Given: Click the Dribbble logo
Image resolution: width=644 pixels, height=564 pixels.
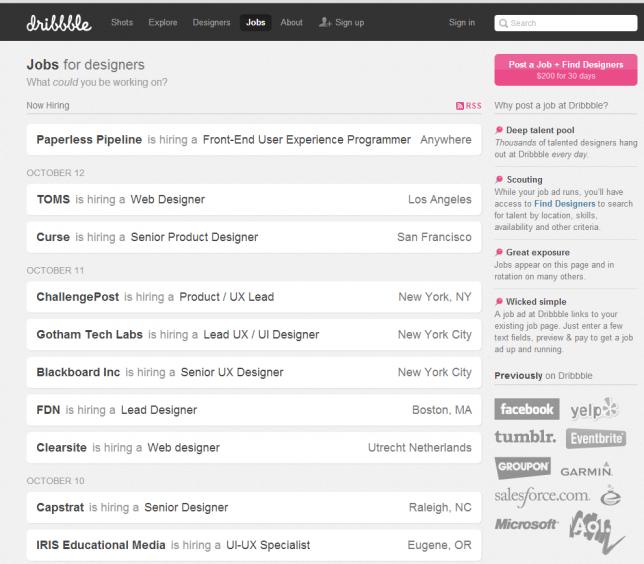Looking at the screenshot, I should pyautogui.click(x=59, y=23).
